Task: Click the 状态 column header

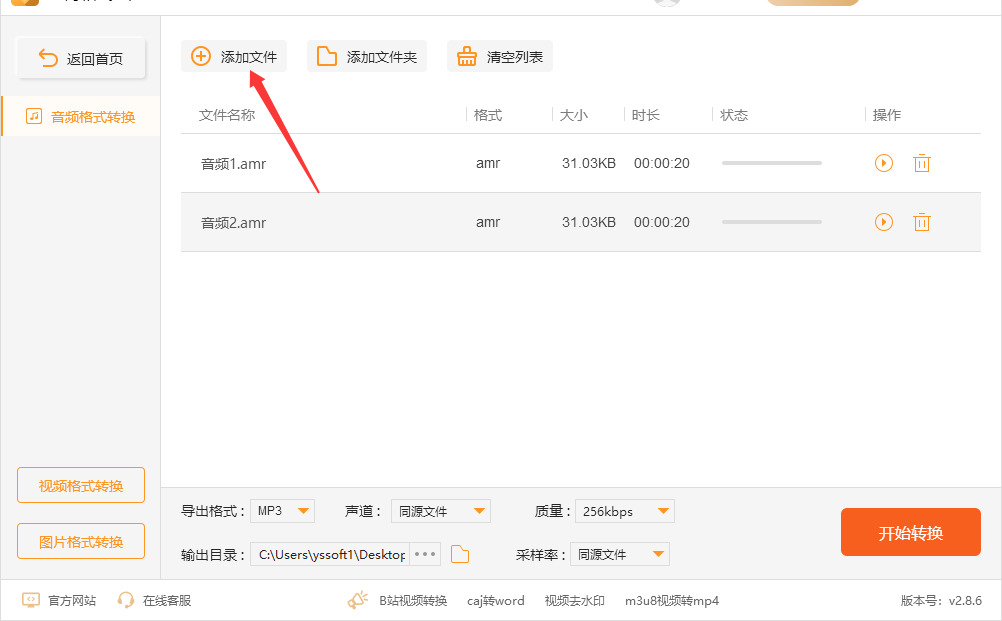Action: tap(734, 115)
